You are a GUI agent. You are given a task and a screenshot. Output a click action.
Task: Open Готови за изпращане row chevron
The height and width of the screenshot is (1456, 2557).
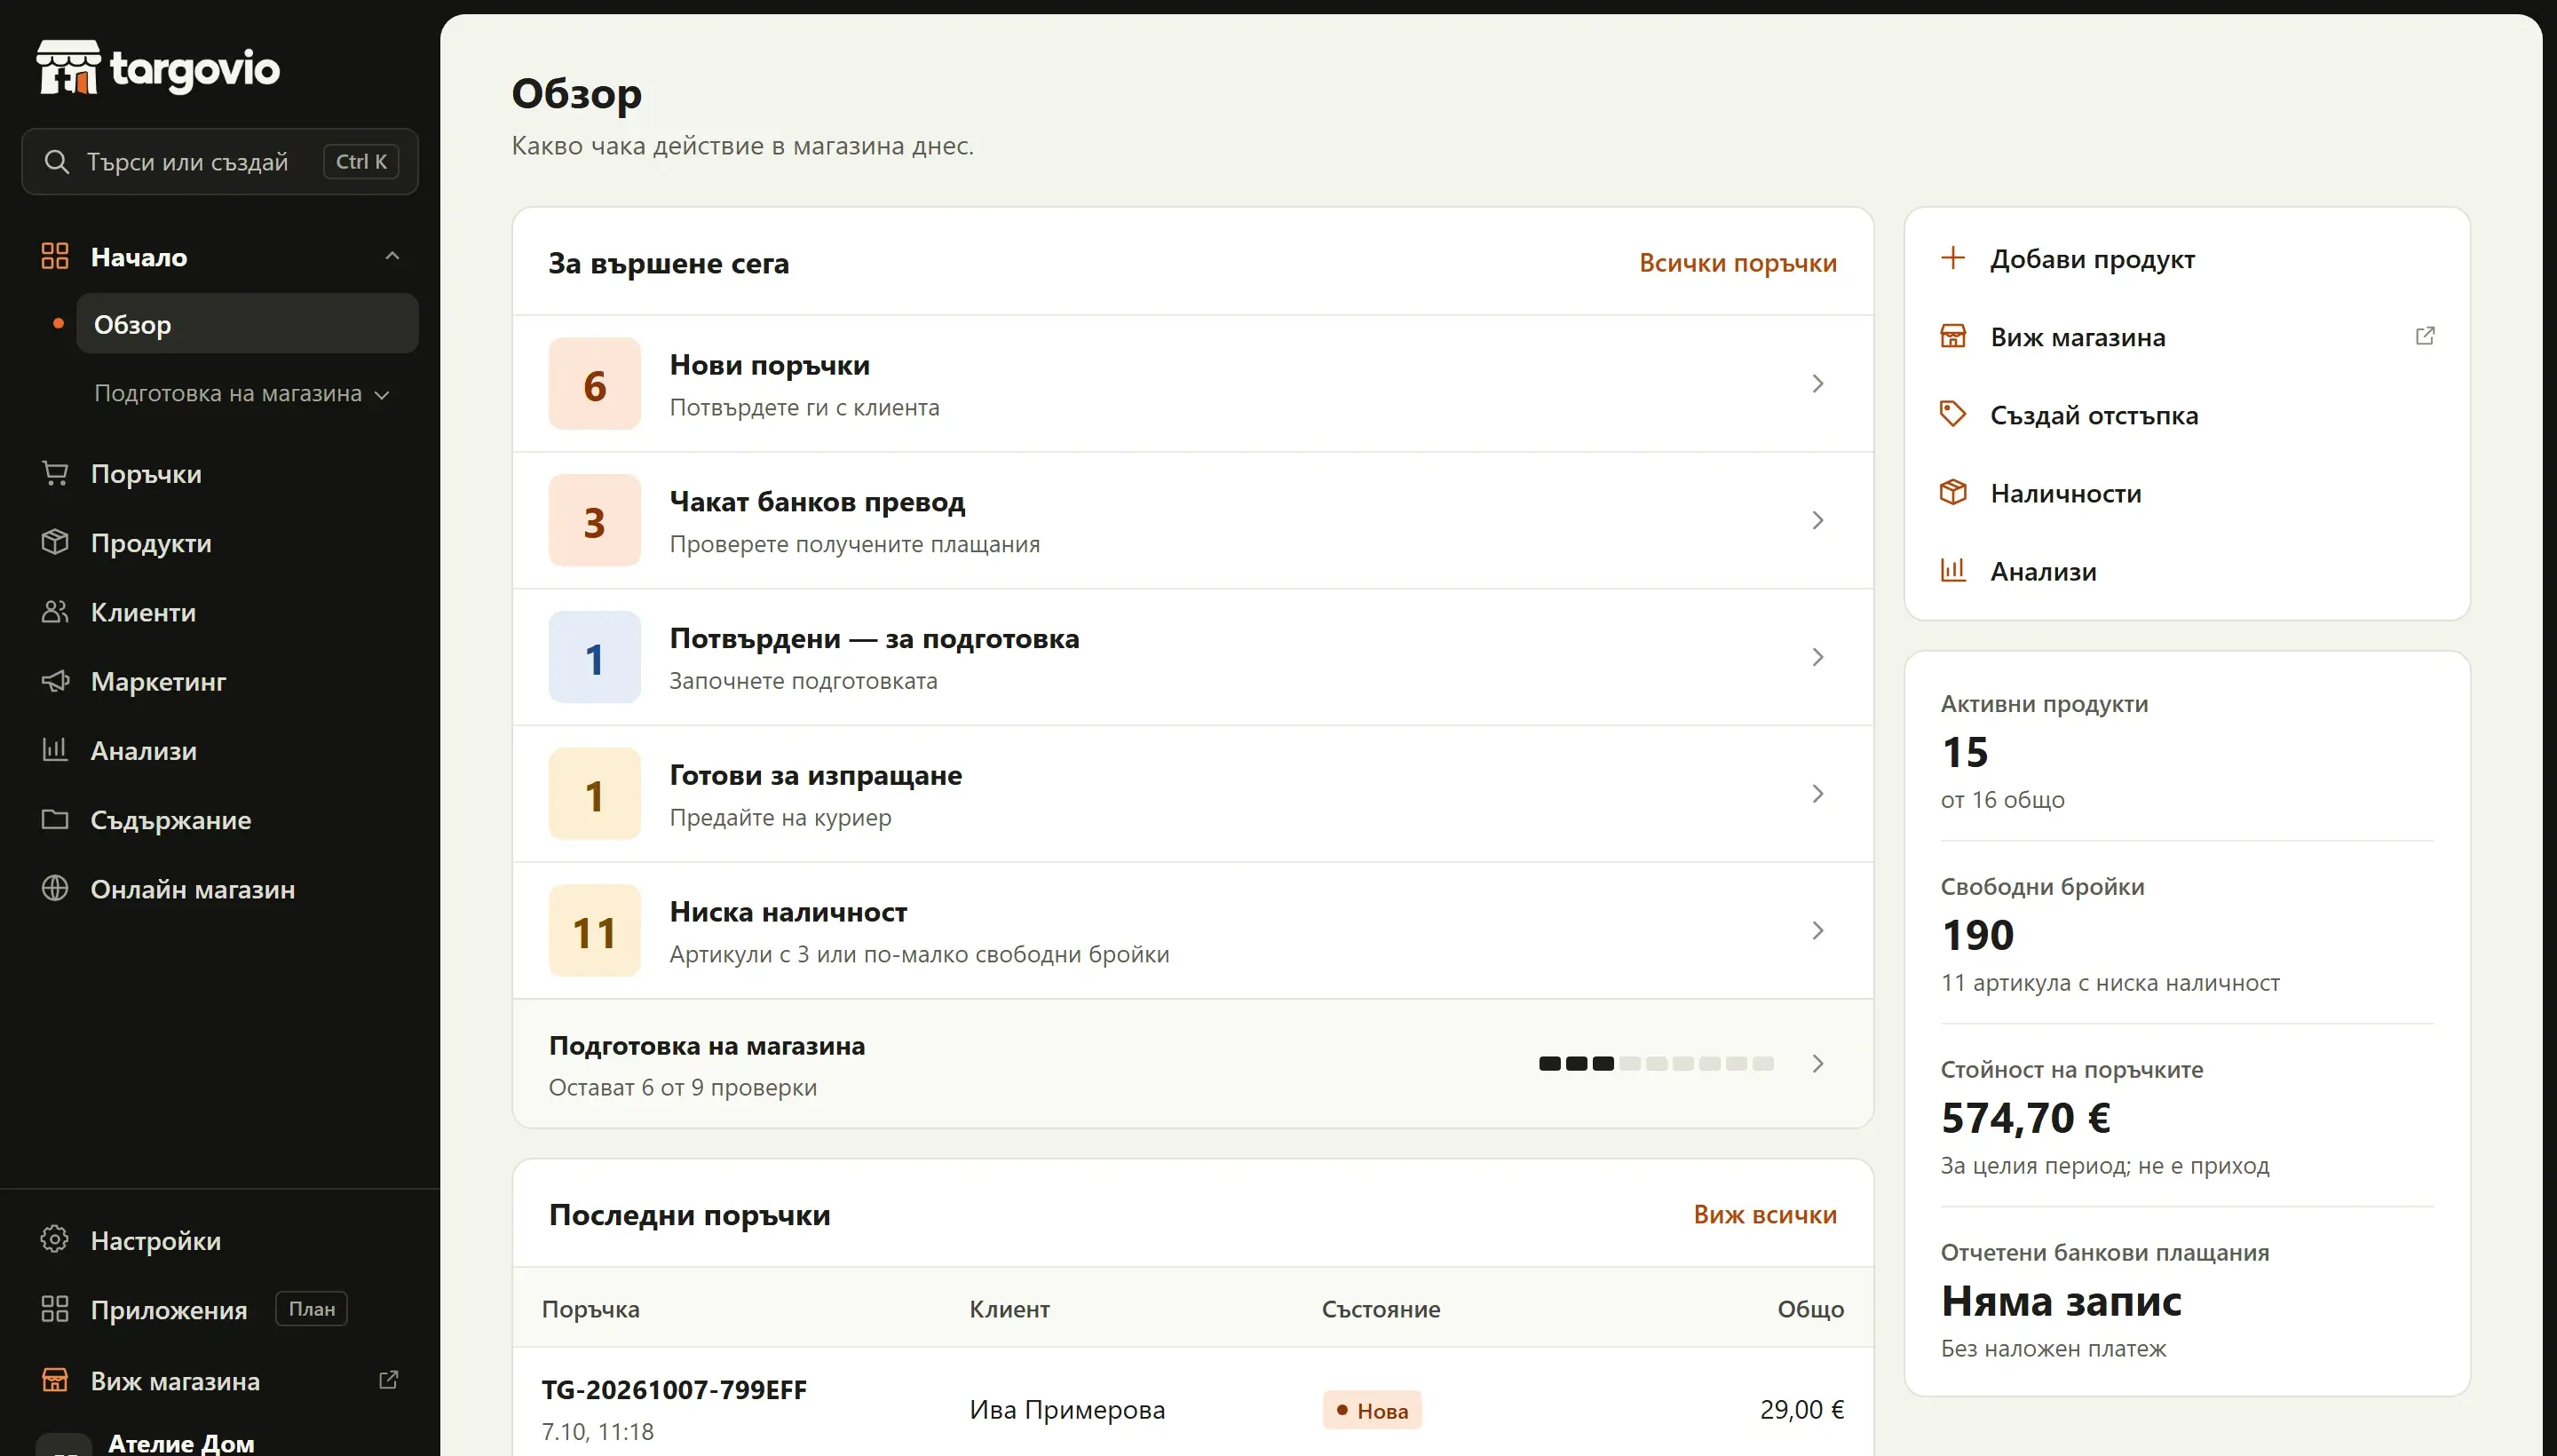point(1818,794)
